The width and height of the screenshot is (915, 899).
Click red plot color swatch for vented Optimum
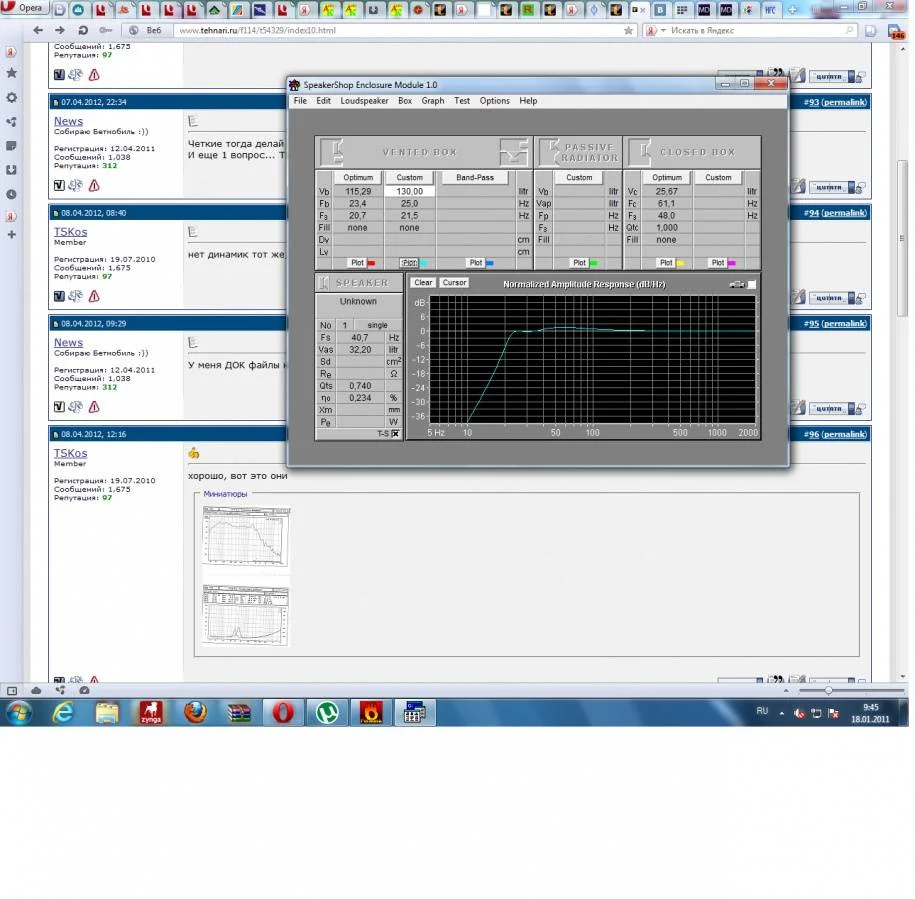[371, 263]
